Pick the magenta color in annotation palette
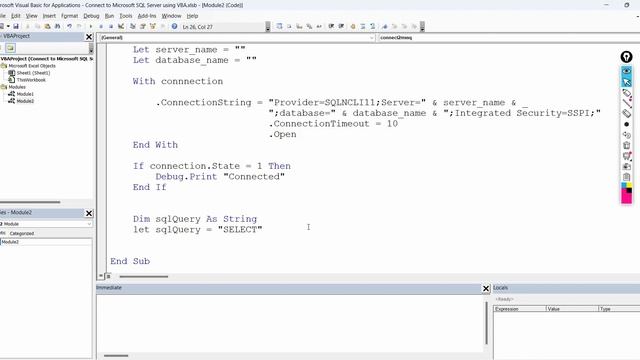Image resolution: width=640 pixels, height=360 pixels. pos(626,198)
